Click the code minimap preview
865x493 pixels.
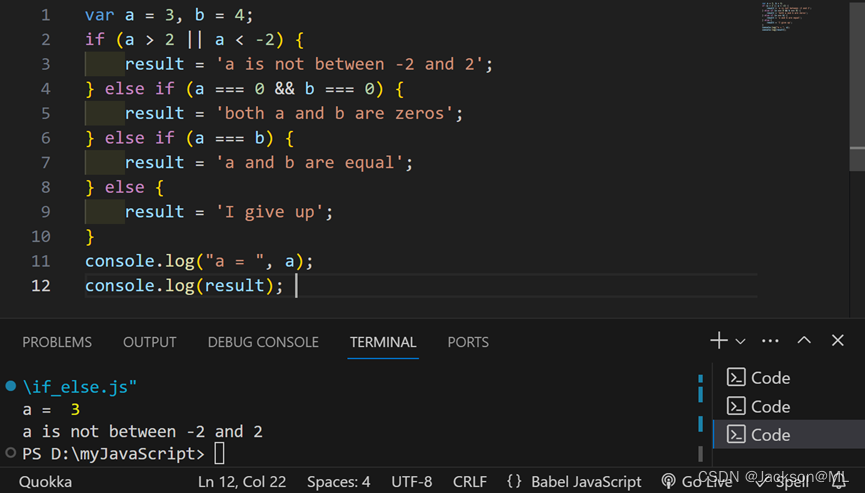coord(790,18)
